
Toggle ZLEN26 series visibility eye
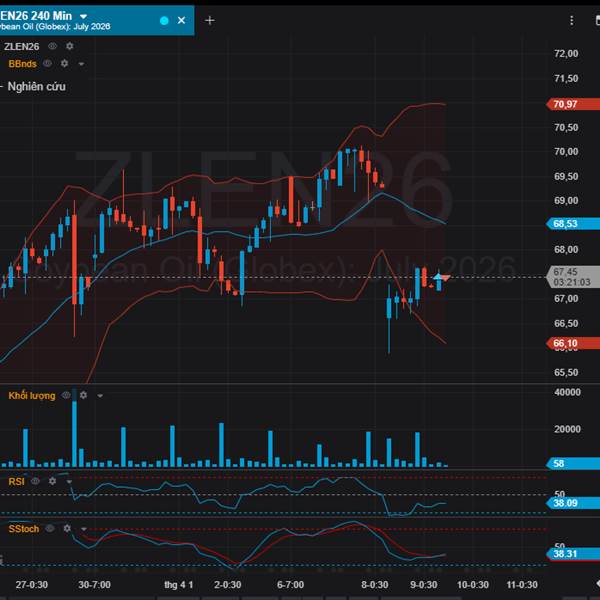(52, 46)
